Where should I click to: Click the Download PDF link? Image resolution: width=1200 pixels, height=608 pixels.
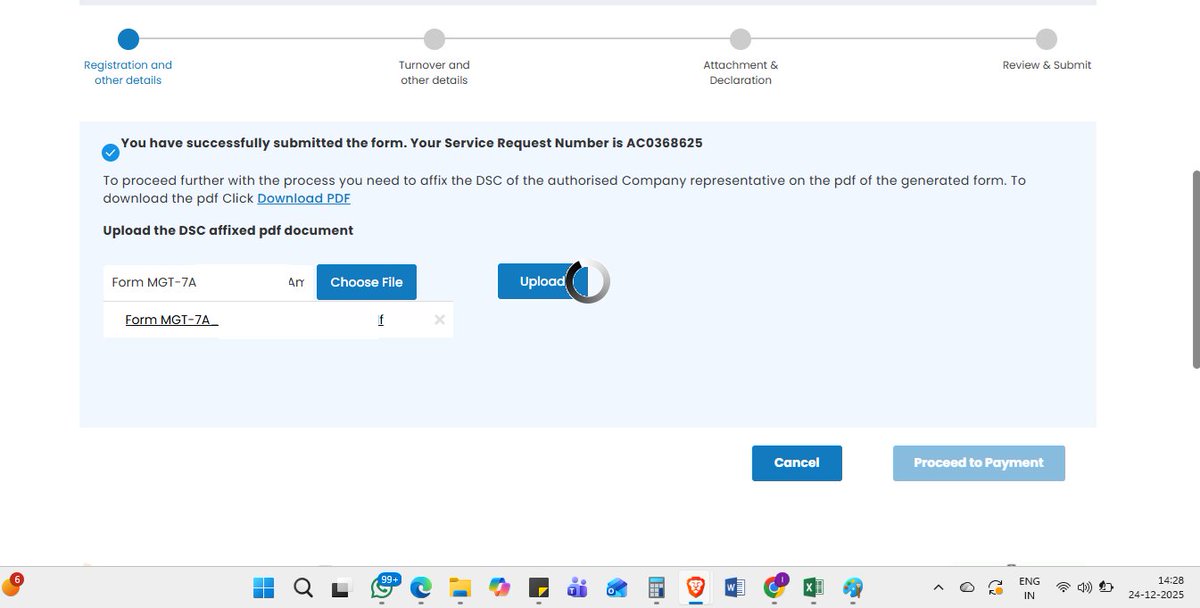coord(304,198)
